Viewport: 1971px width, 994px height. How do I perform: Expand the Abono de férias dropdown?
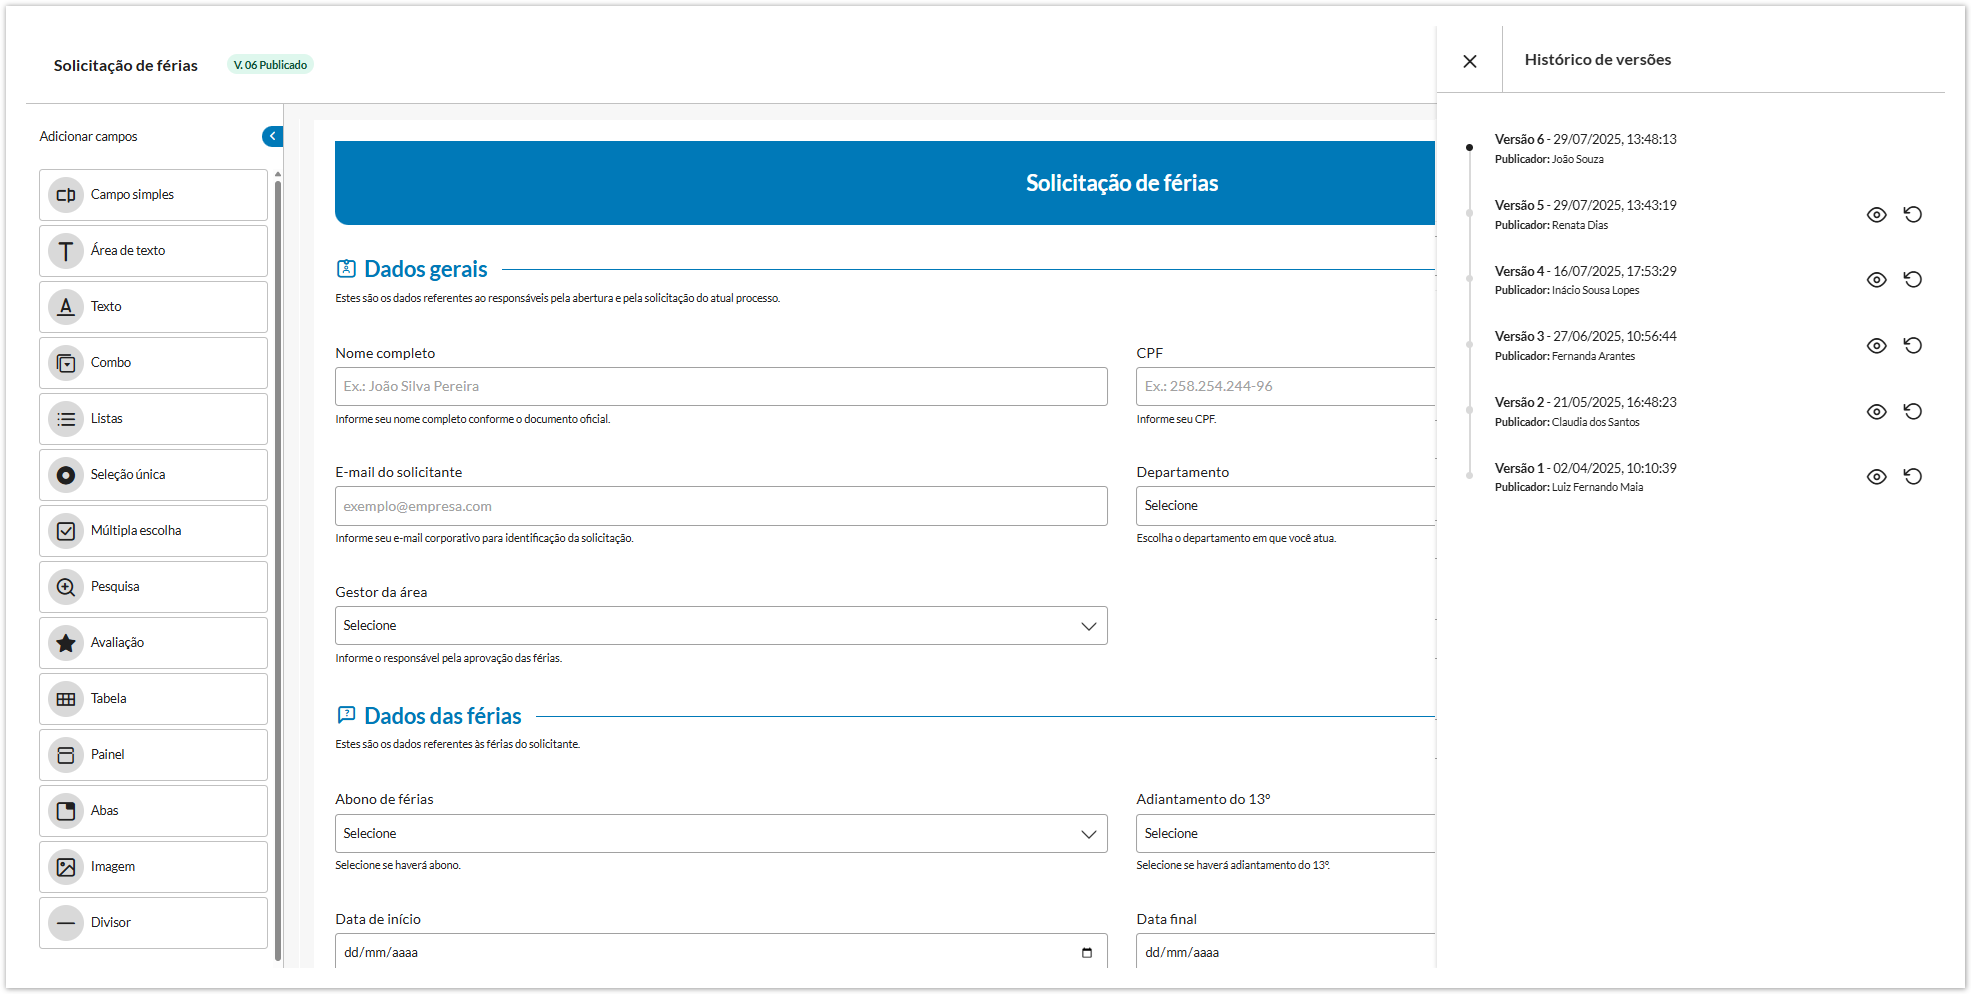coord(720,834)
